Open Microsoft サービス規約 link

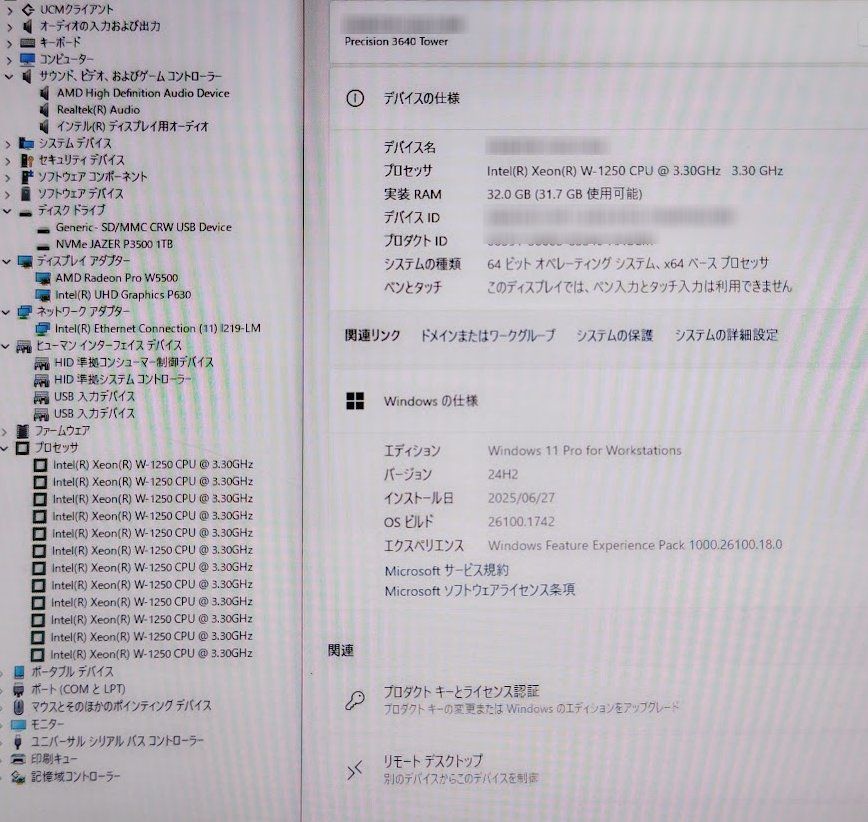point(446,570)
